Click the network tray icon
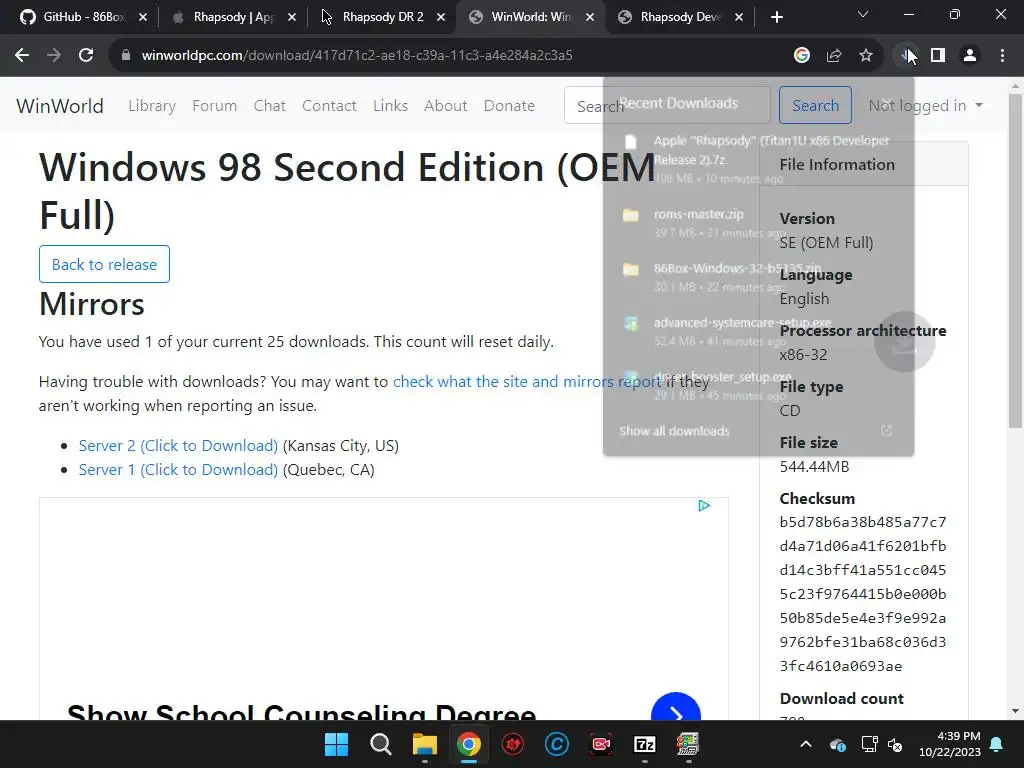The height and width of the screenshot is (768, 1024). (869, 744)
